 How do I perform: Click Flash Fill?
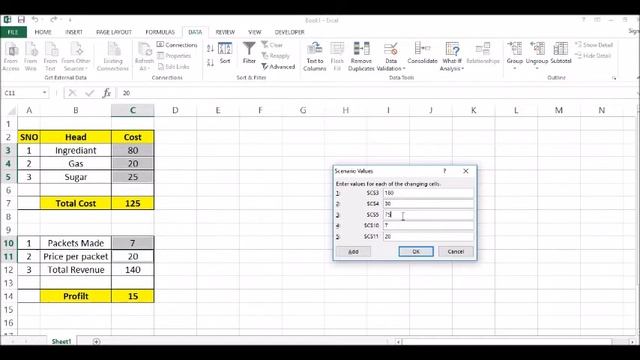point(337,56)
